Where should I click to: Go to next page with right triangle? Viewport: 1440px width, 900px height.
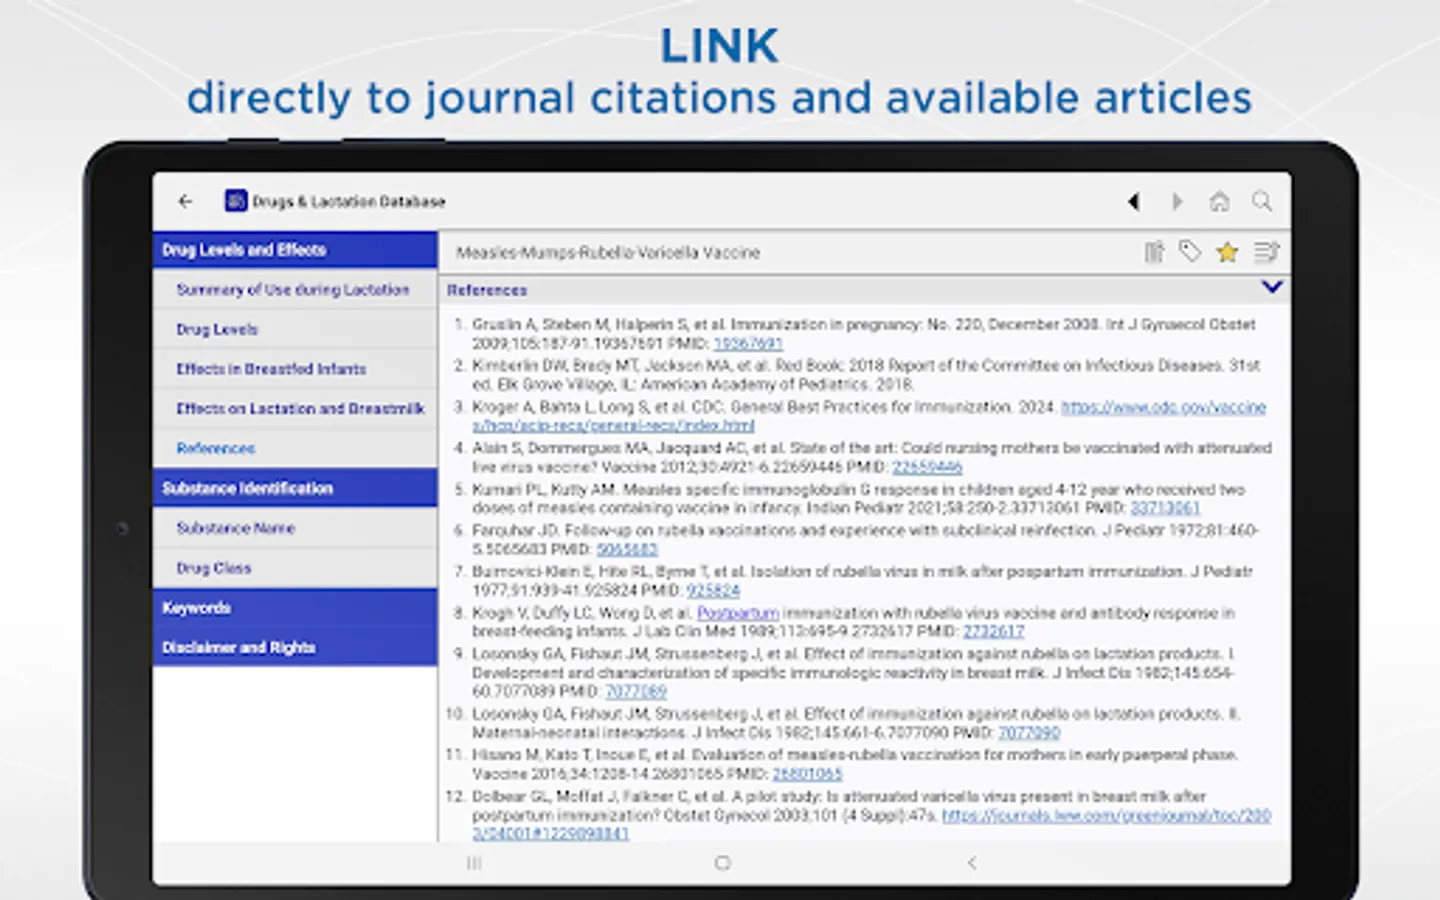[1177, 201]
